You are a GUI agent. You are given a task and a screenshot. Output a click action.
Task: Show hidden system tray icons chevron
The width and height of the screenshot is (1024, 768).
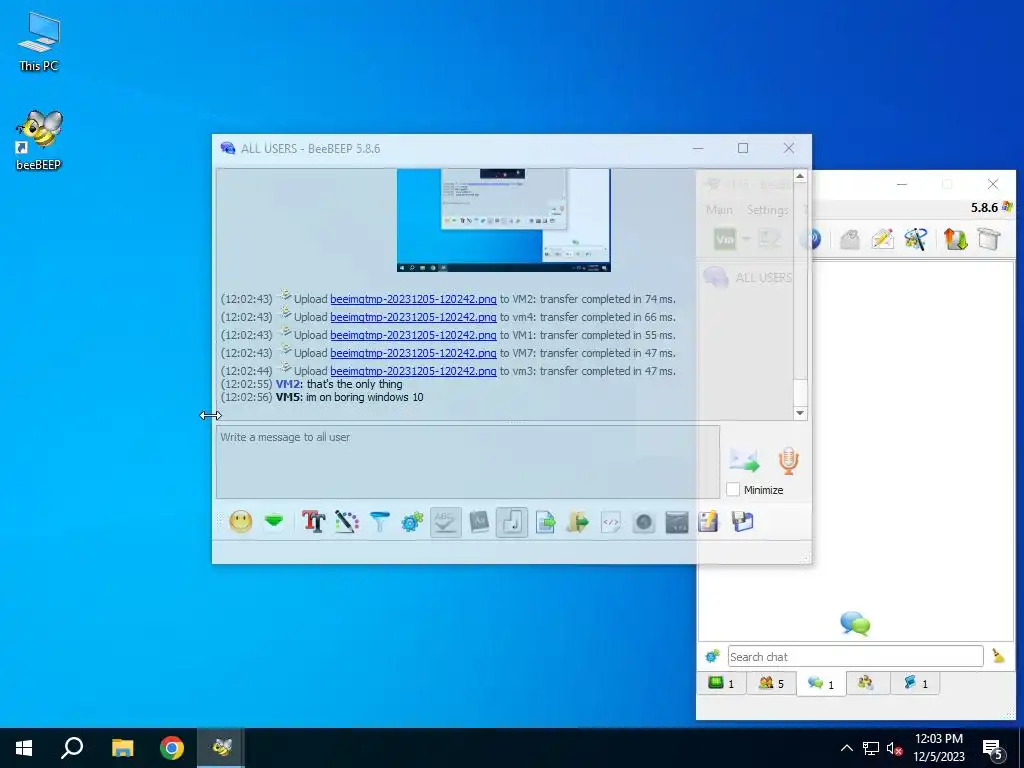click(x=846, y=748)
